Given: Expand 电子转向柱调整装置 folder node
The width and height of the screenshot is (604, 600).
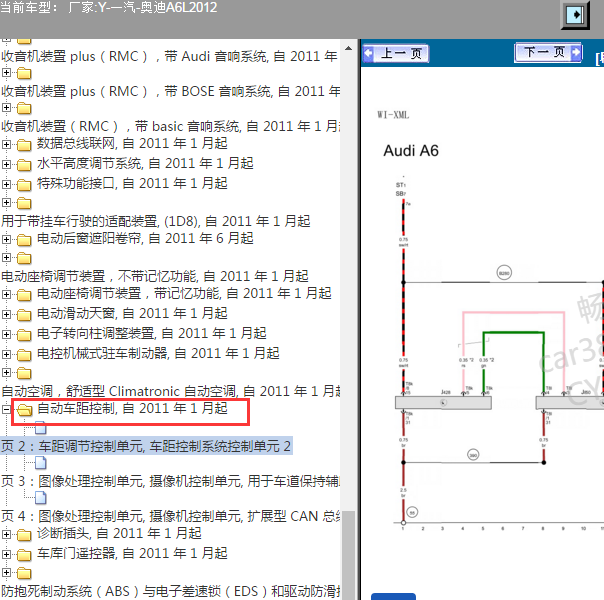Looking at the screenshot, I should (x=6, y=335).
